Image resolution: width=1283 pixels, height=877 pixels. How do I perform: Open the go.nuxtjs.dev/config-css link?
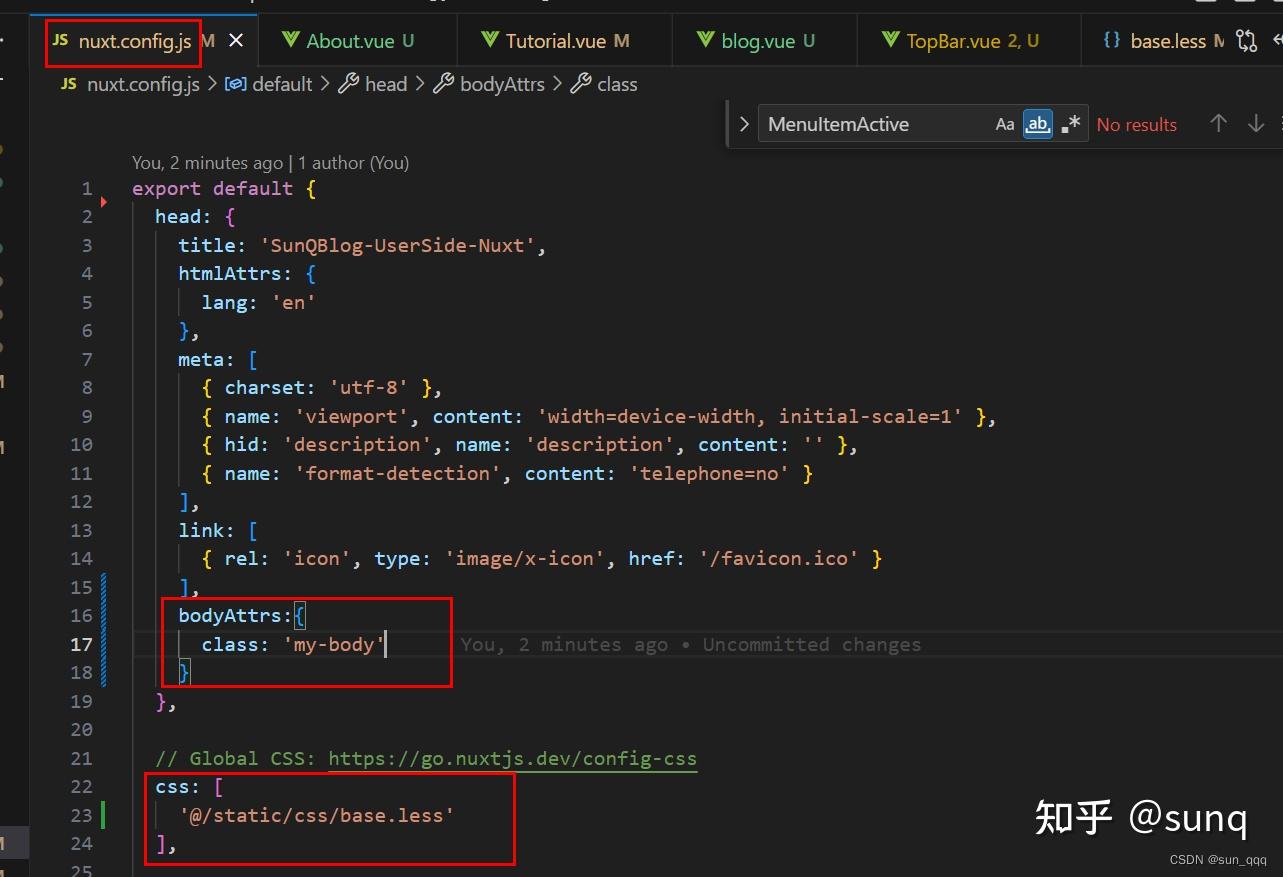click(x=512, y=759)
